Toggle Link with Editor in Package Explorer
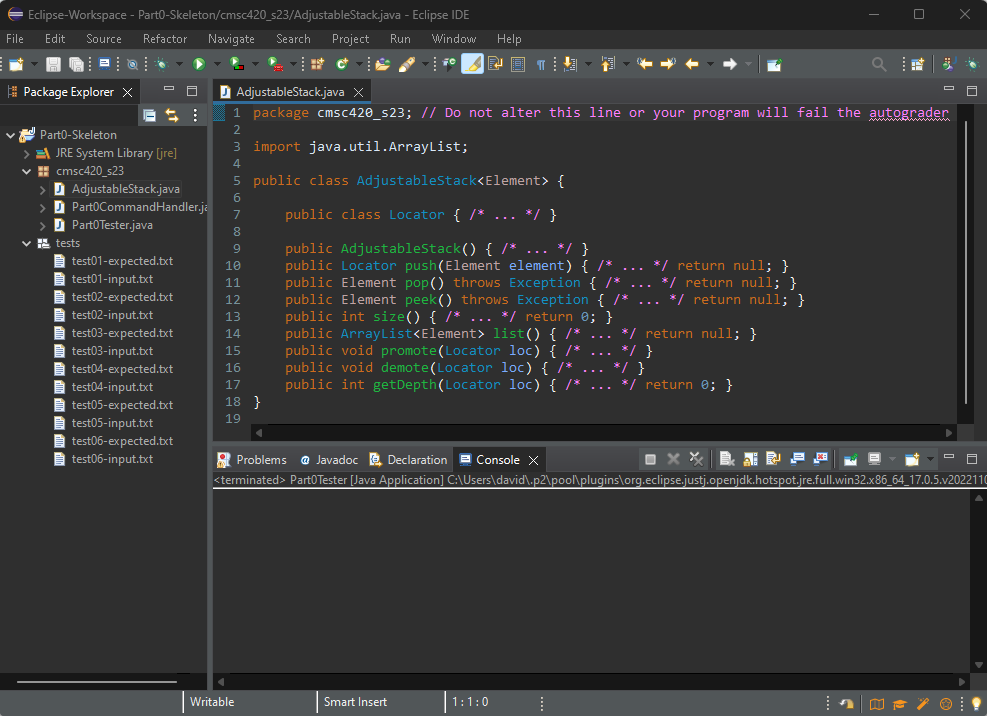 173,115
